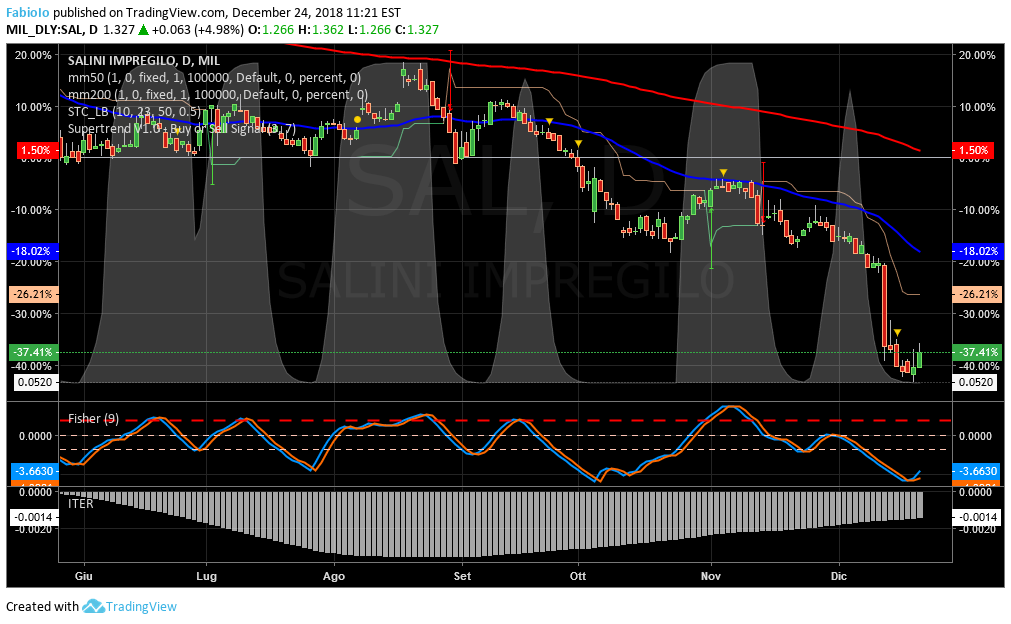
Task: Click the high price H:1.362
Action: [x=320, y=30]
